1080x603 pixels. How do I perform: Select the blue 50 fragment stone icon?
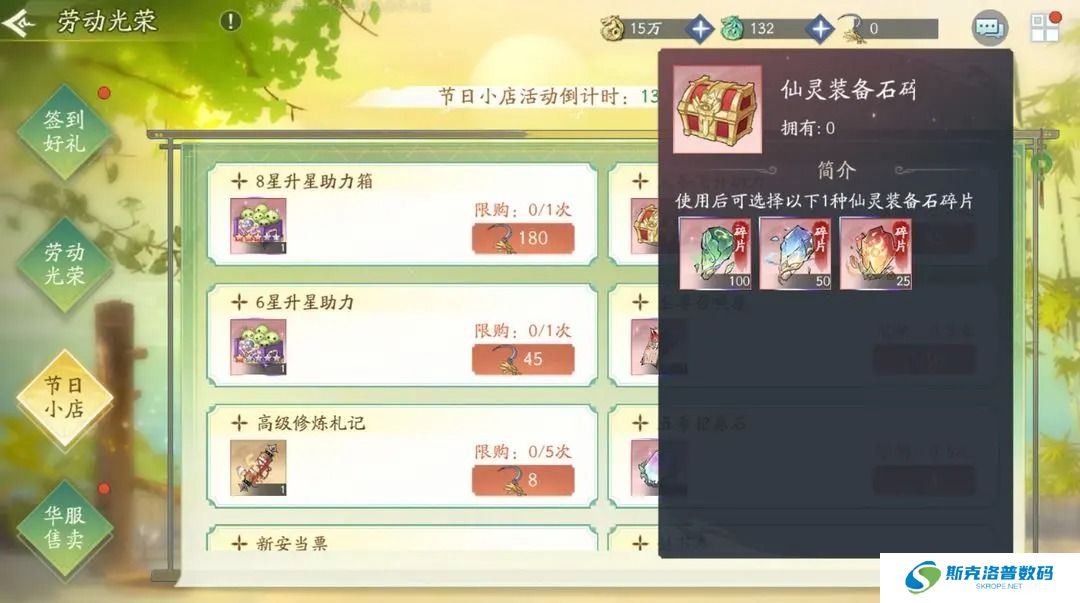click(x=795, y=254)
